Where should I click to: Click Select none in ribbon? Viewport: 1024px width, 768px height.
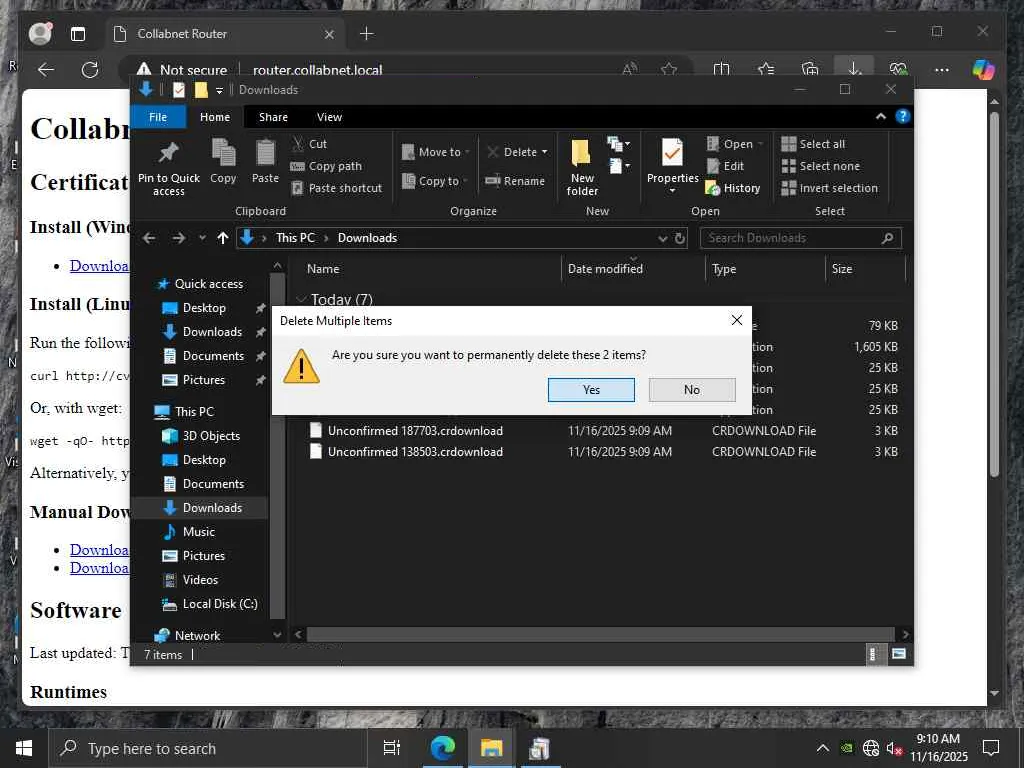tap(821, 166)
